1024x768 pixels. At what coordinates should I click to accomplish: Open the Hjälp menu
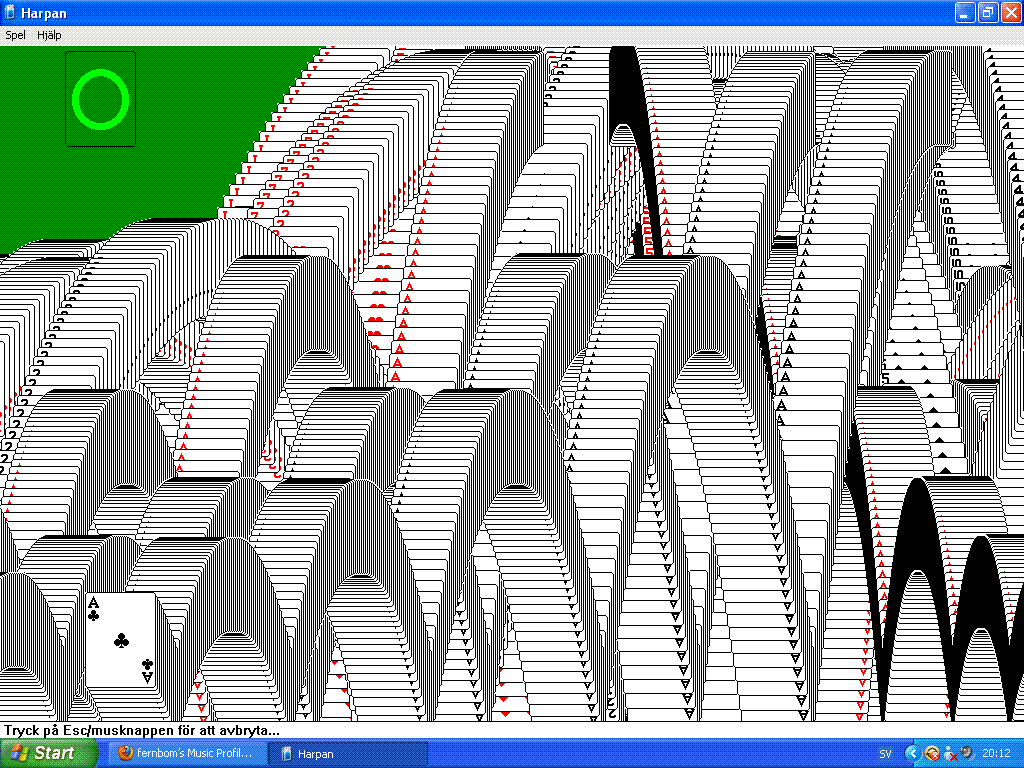point(49,35)
